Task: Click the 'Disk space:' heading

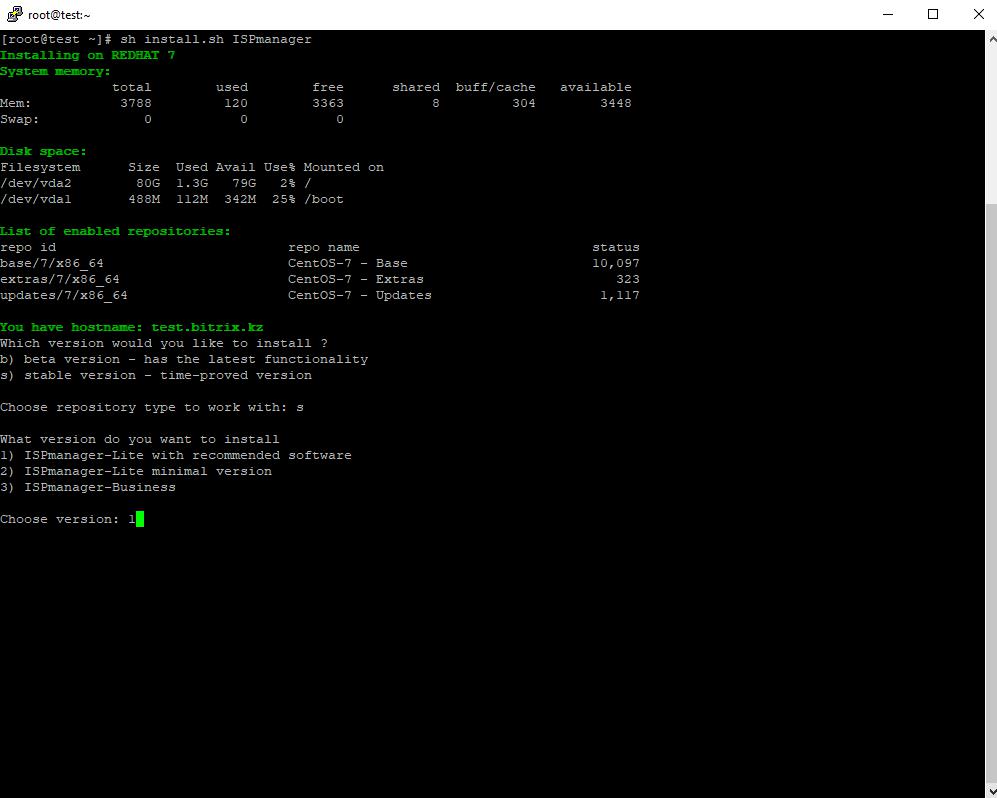Action: click(43, 151)
